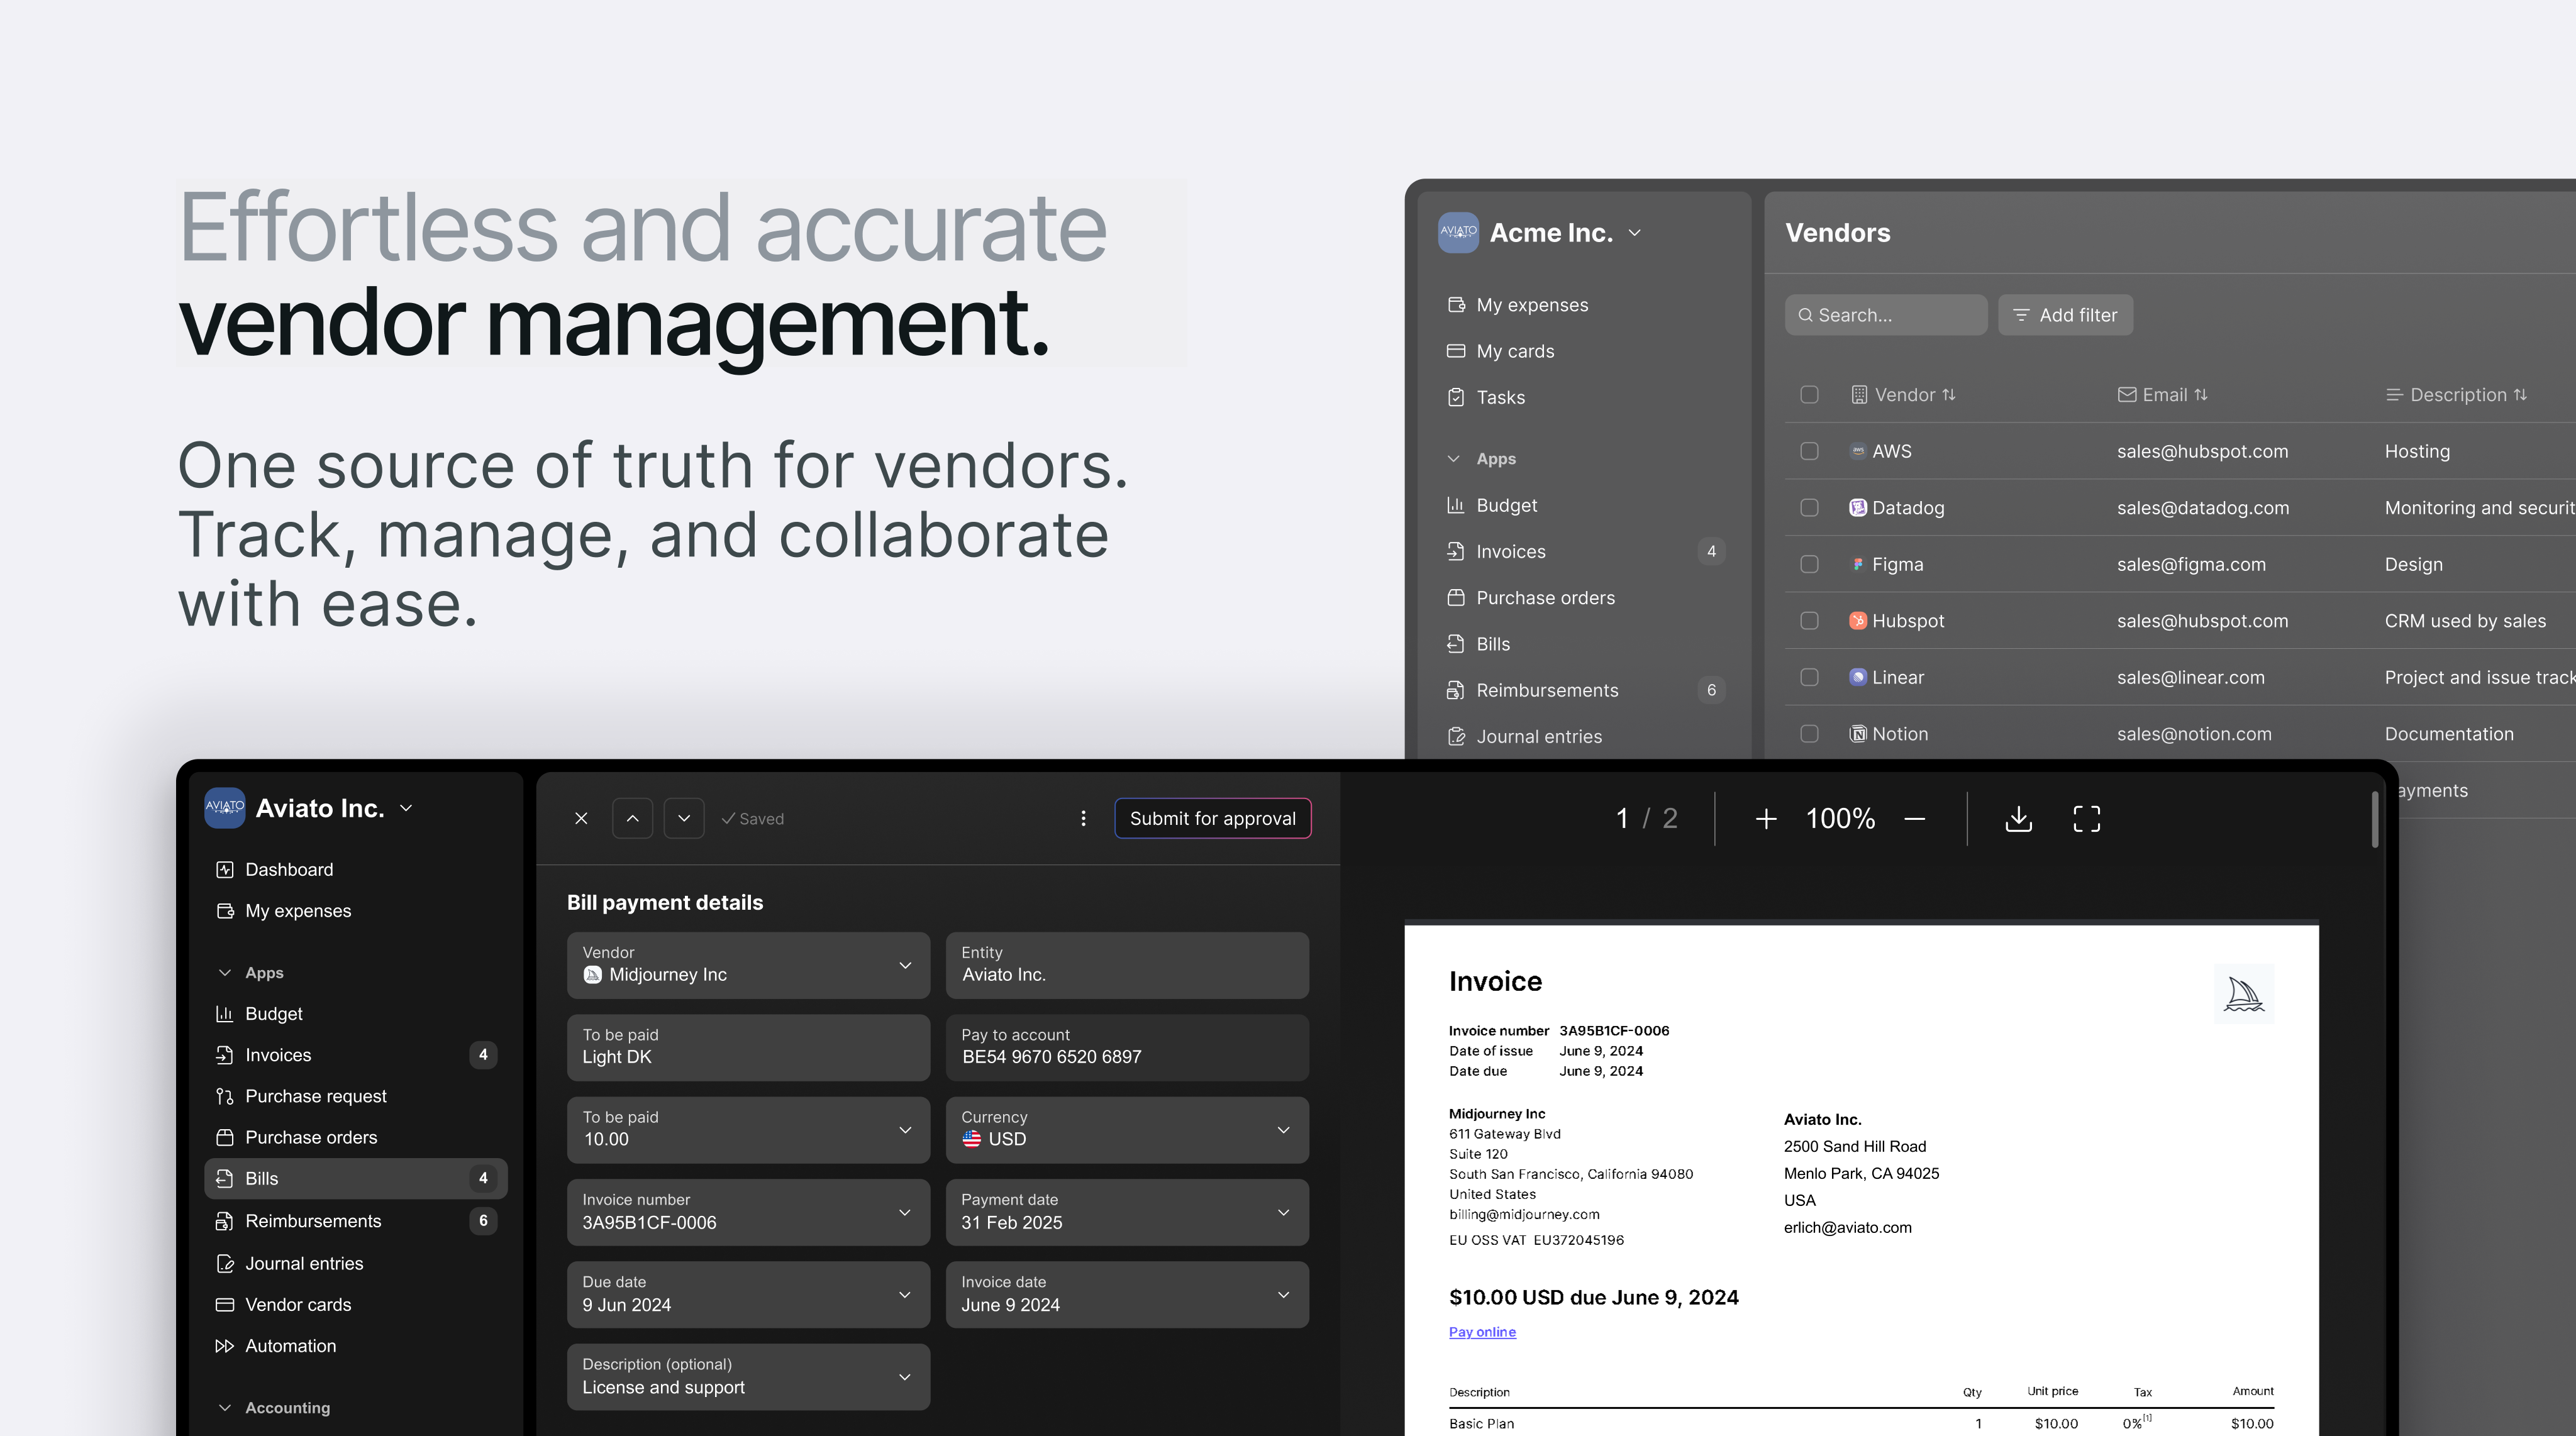Tick the Figma vendor row checkbox
The image size is (2576, 1436).
click(x=1809, y=564)
